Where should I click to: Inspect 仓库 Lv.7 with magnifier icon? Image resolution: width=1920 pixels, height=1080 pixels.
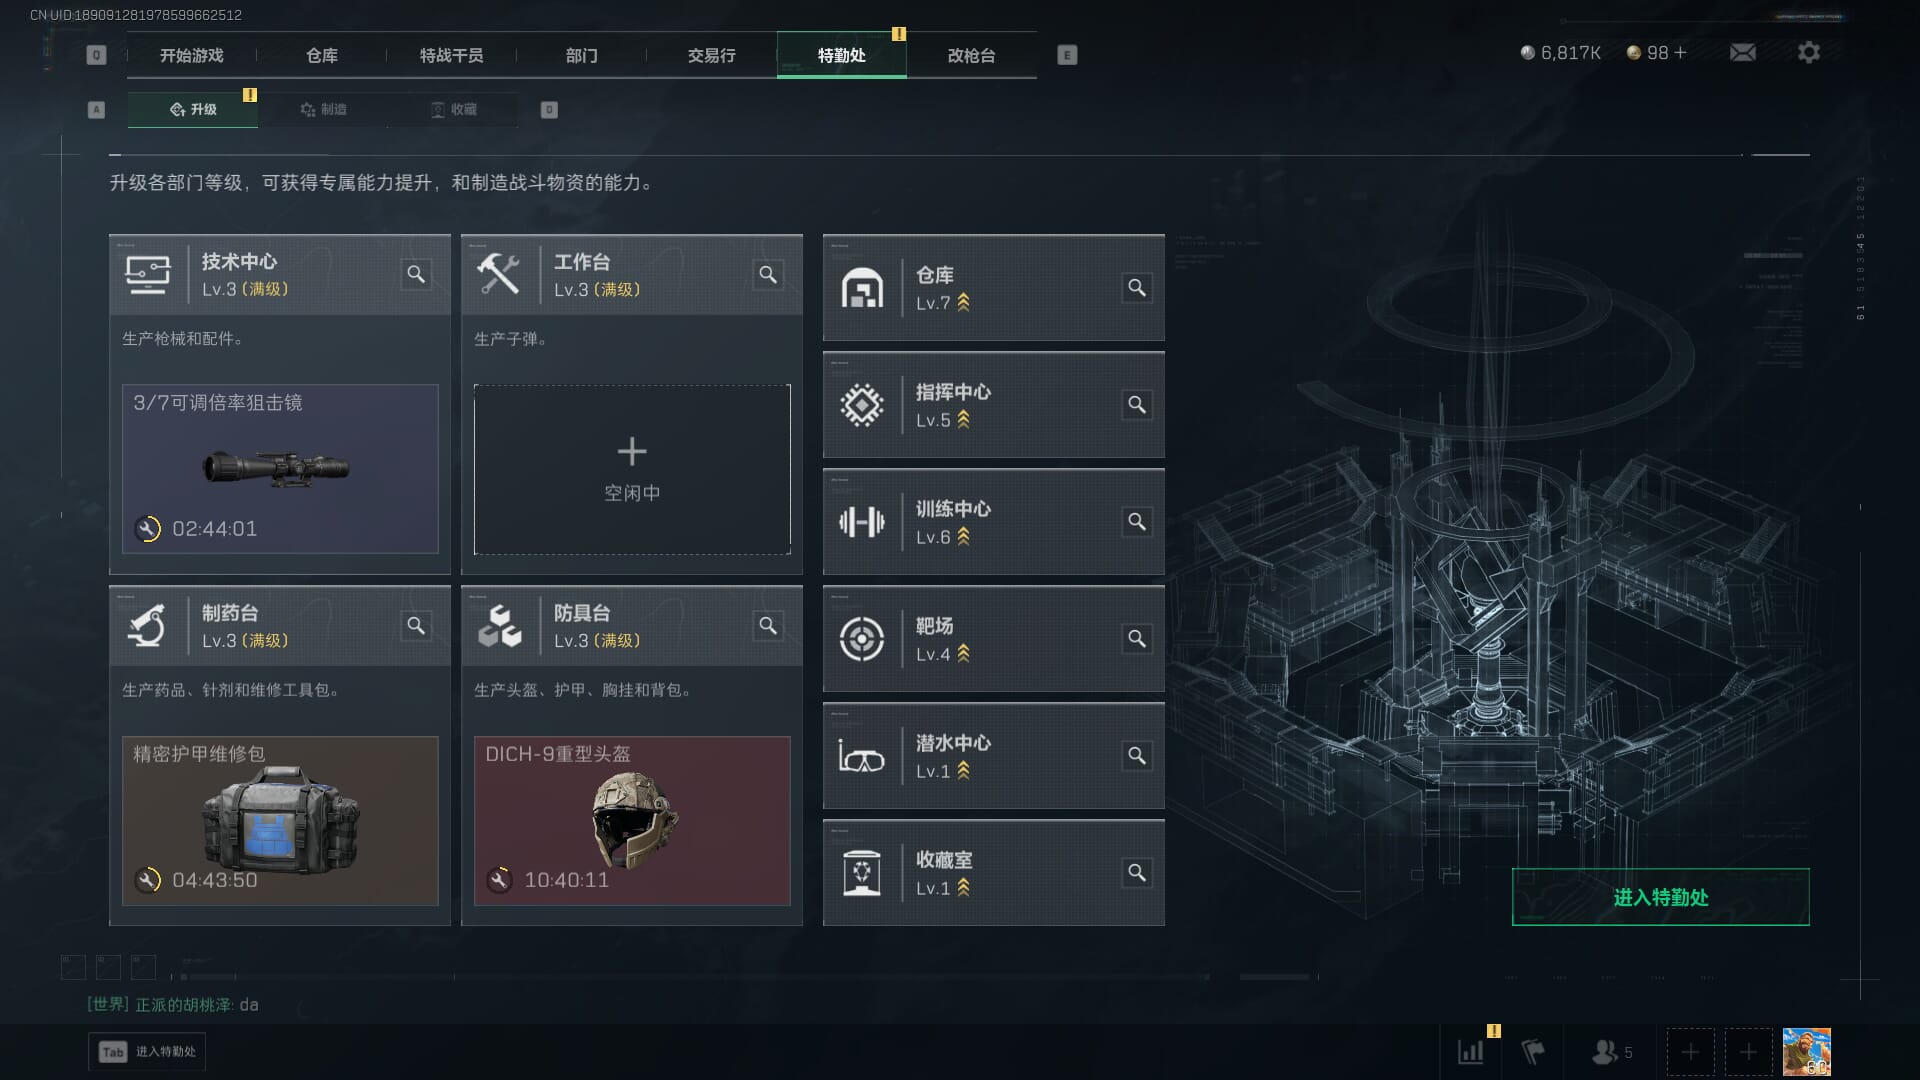coord(1137,288)
